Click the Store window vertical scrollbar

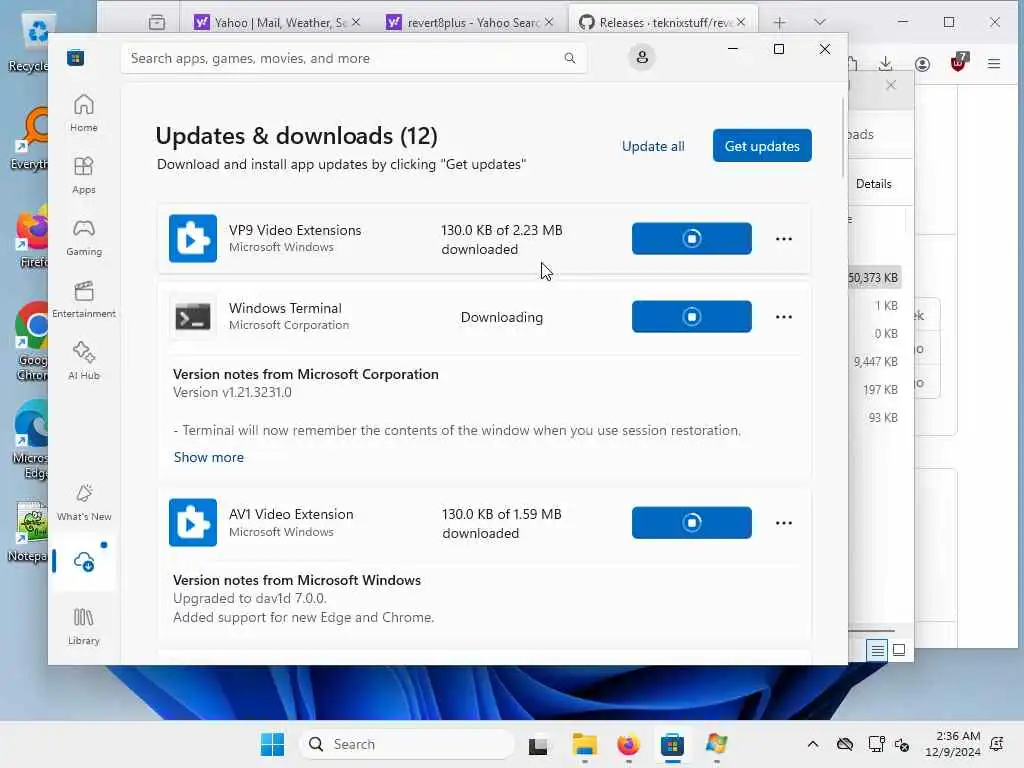pos(843,137)
